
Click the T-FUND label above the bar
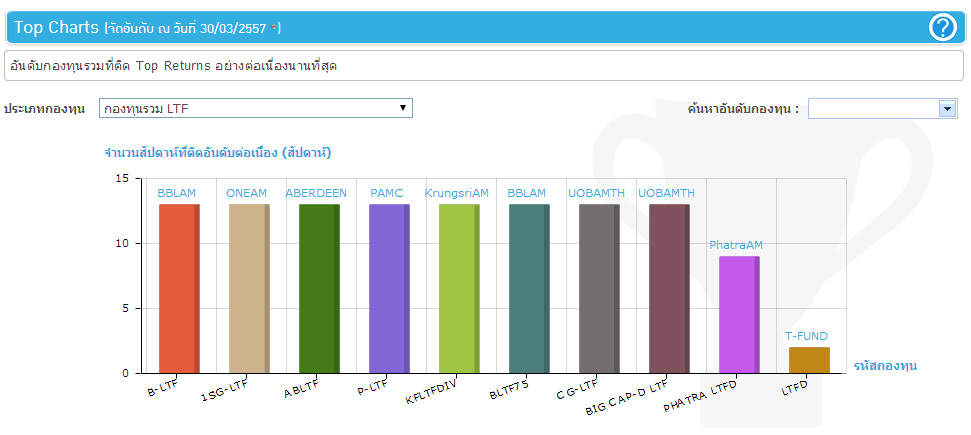[x=806, y=336]
